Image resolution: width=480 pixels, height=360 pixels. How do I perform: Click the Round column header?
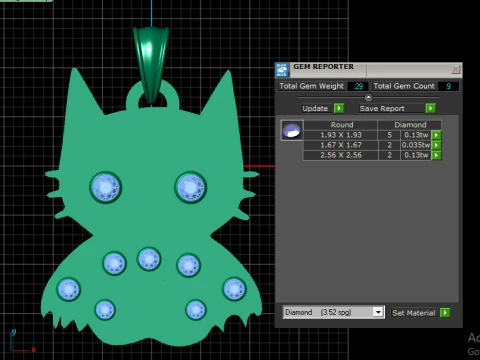click(342, 125)
